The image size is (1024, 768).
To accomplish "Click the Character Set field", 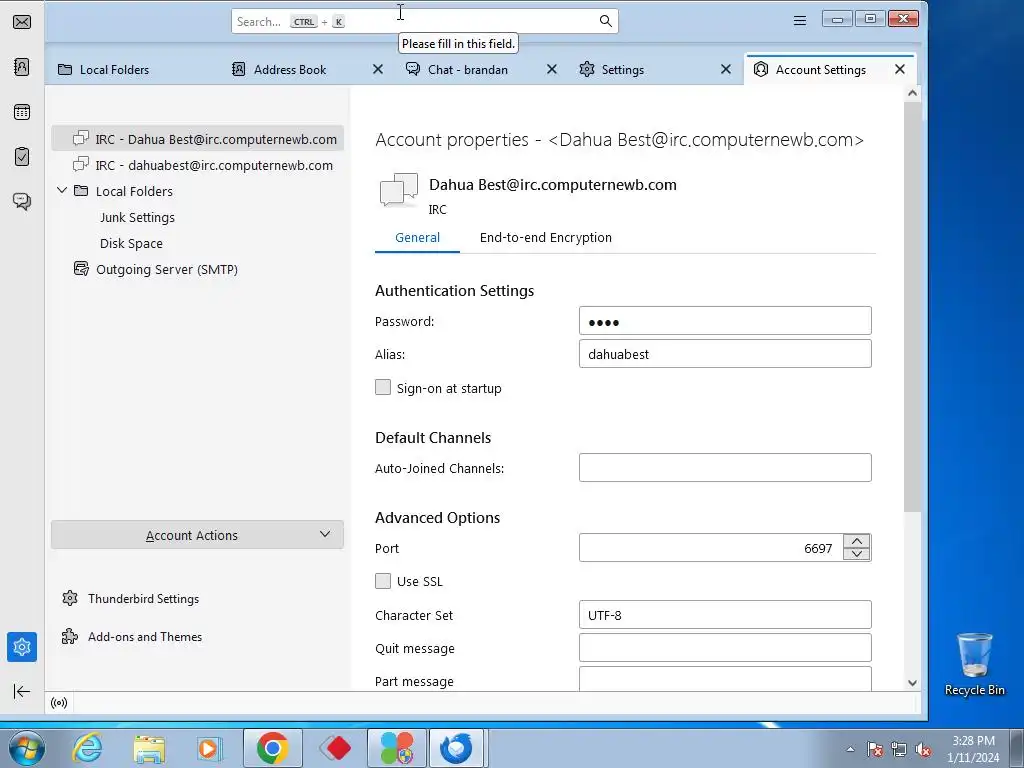I will (725, 615).
